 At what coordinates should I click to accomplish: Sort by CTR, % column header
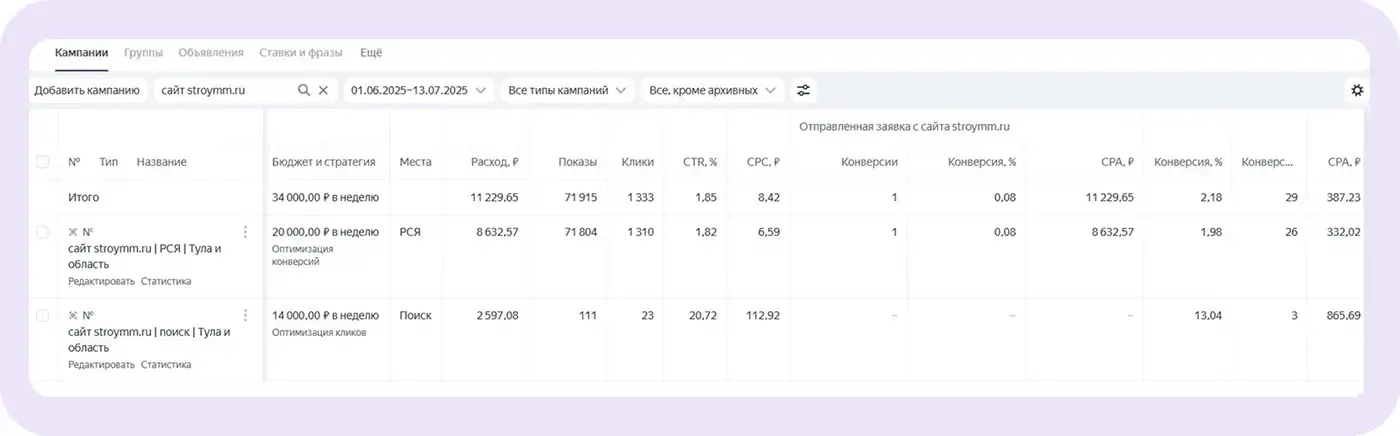click(700, 162)
